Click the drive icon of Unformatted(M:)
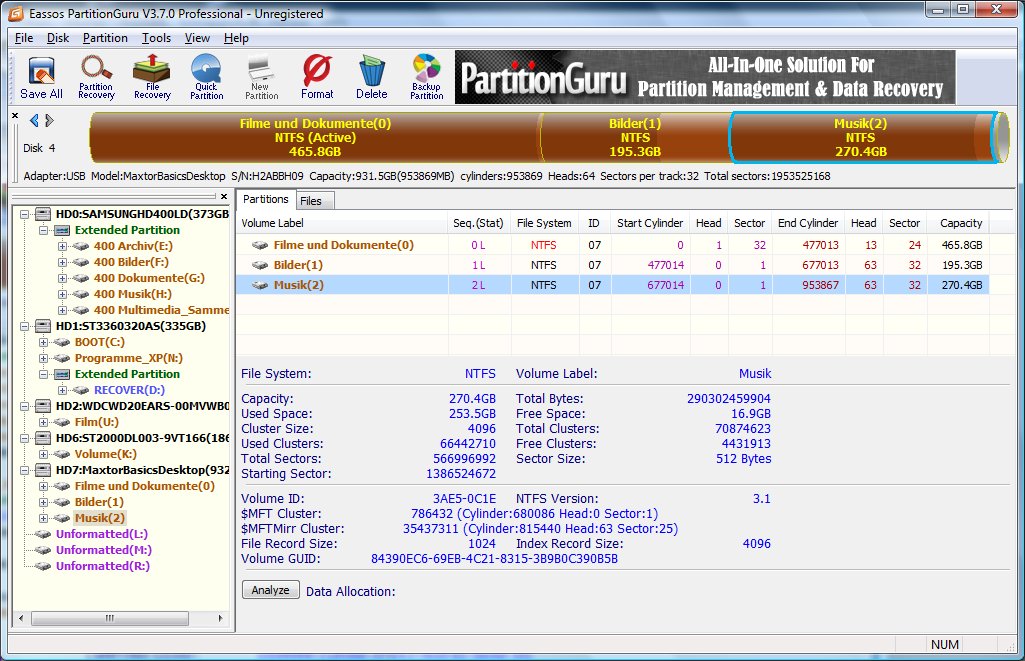Viewport: 1025px width, 661px height. pyautogui.click(x=43, y=551)
